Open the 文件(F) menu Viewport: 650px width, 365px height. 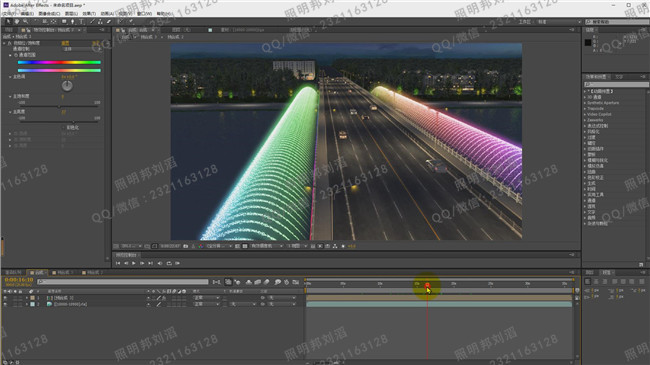click(9, 14)
